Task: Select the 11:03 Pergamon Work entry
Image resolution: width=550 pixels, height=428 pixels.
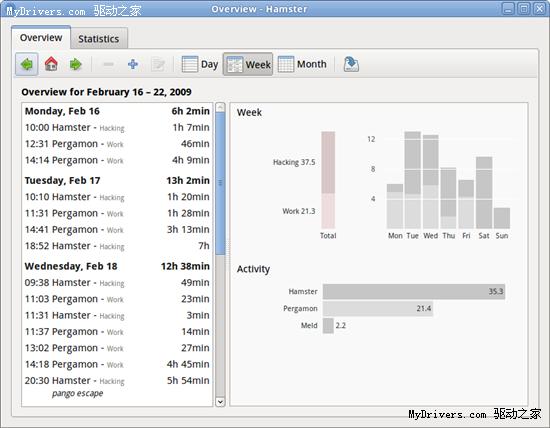Action: (x=117, y=299)
